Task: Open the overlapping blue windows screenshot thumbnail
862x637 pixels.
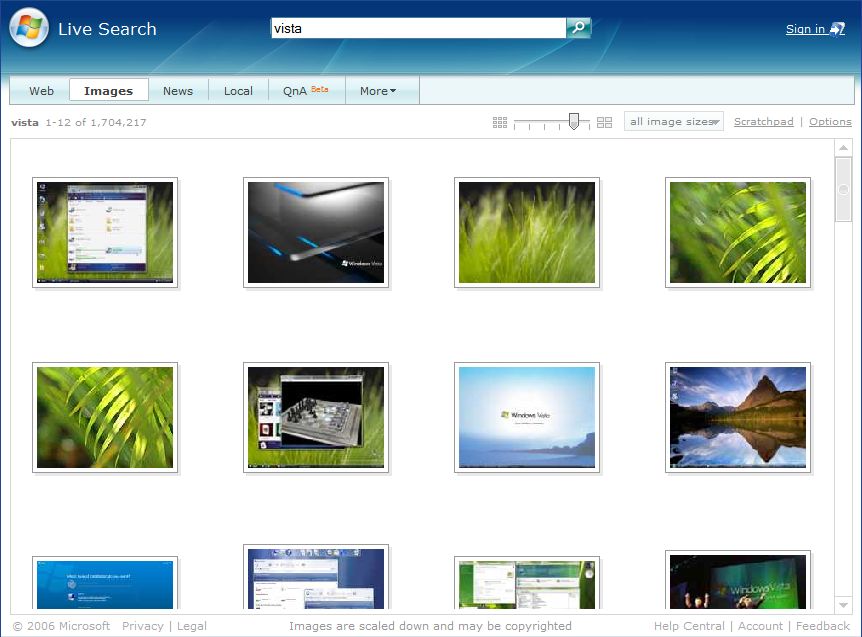Action: coord(316,577)
